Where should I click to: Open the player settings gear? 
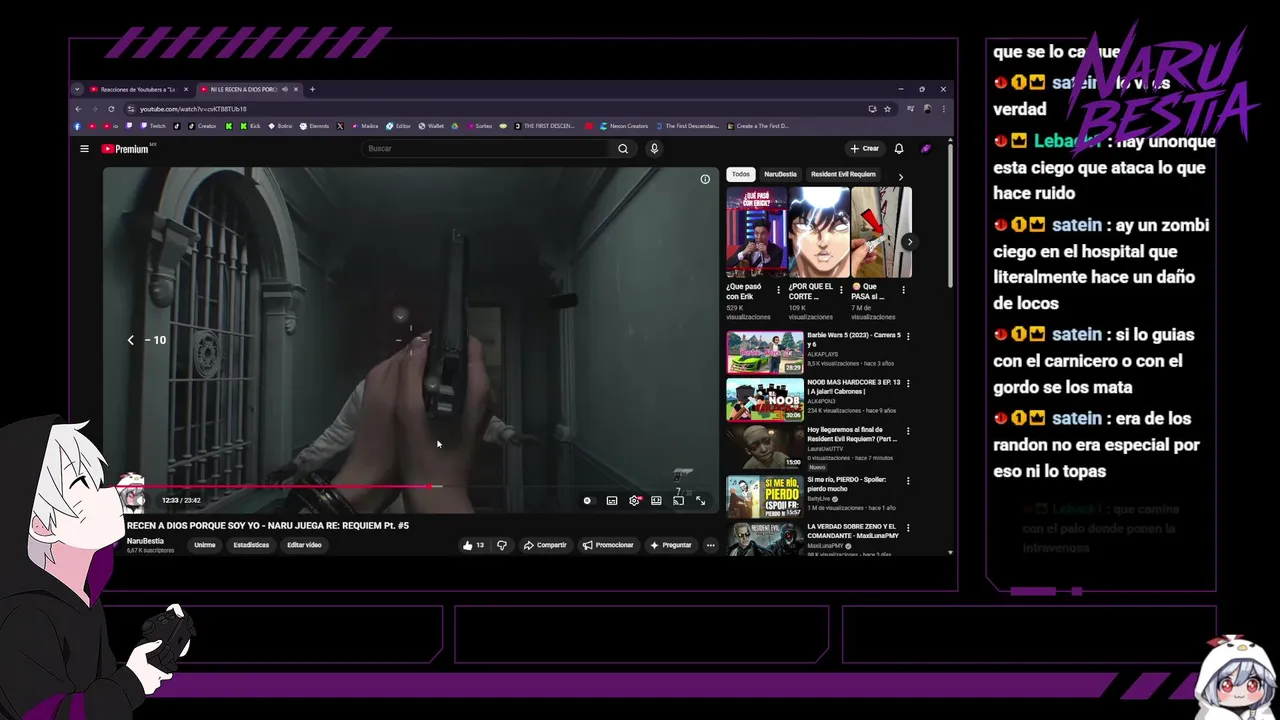click(634, 501)
